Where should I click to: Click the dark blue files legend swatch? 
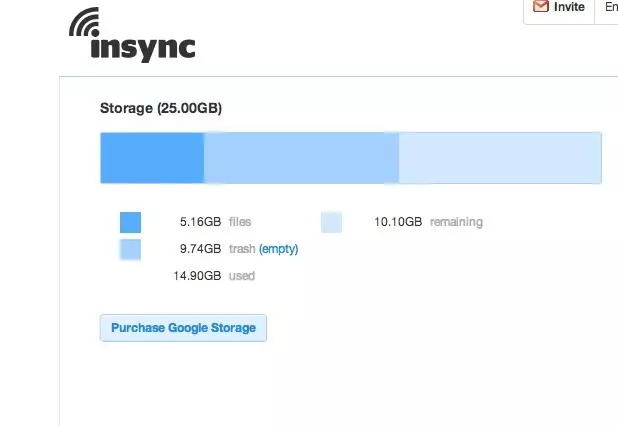point(130,222)
